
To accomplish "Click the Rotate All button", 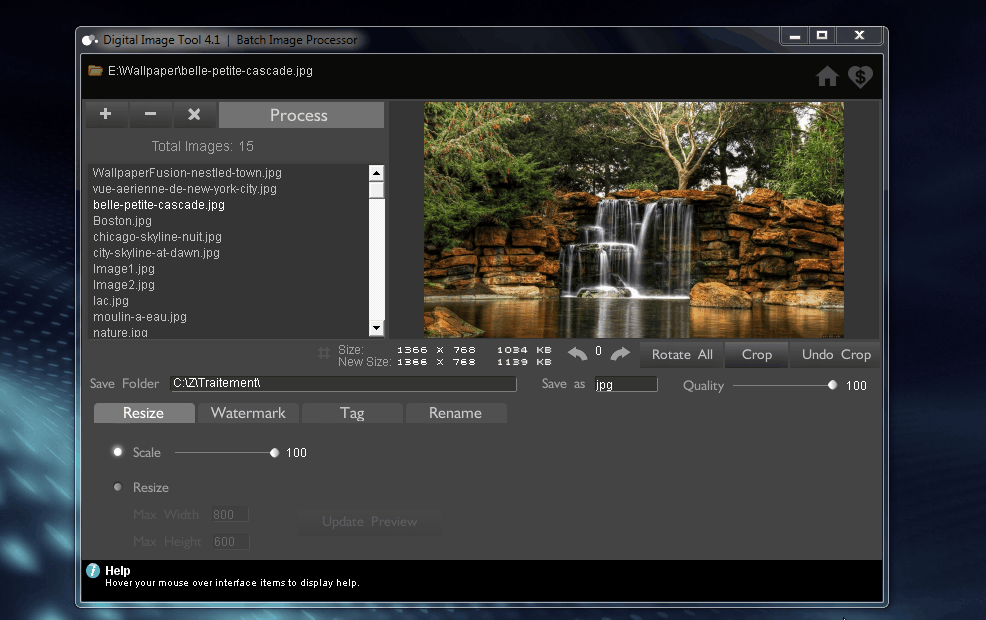I will (682, 355).
